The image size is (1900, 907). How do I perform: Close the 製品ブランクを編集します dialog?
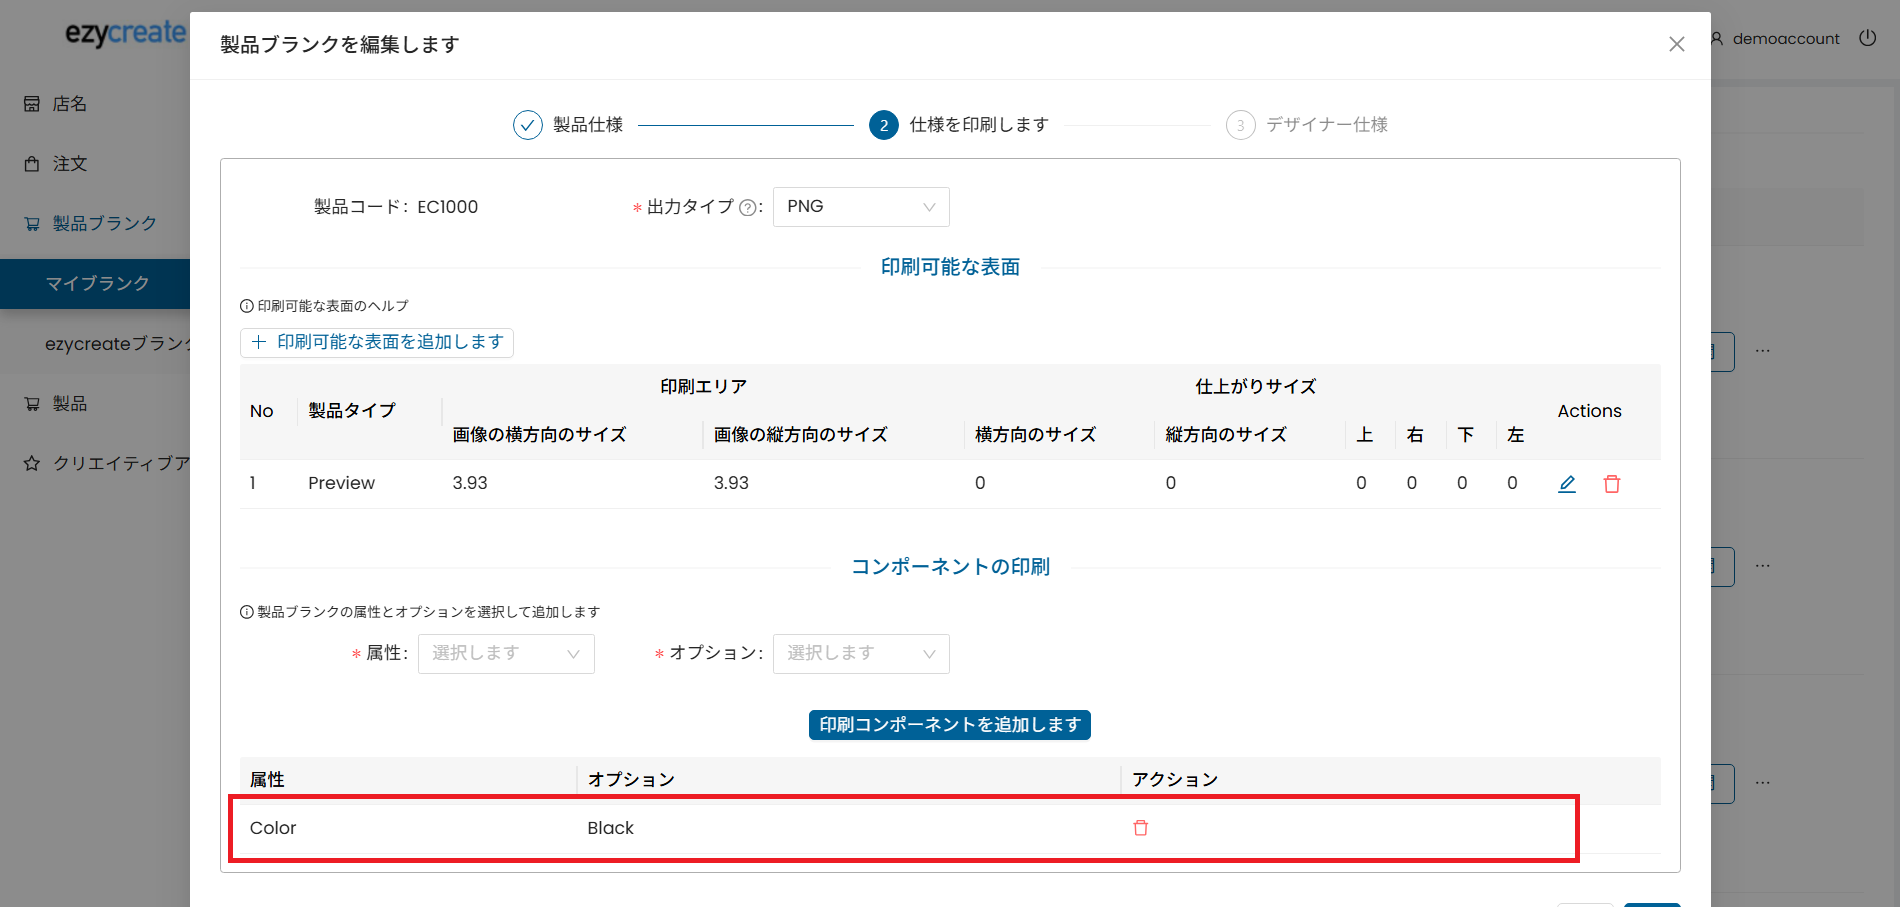coord(1677,44)
